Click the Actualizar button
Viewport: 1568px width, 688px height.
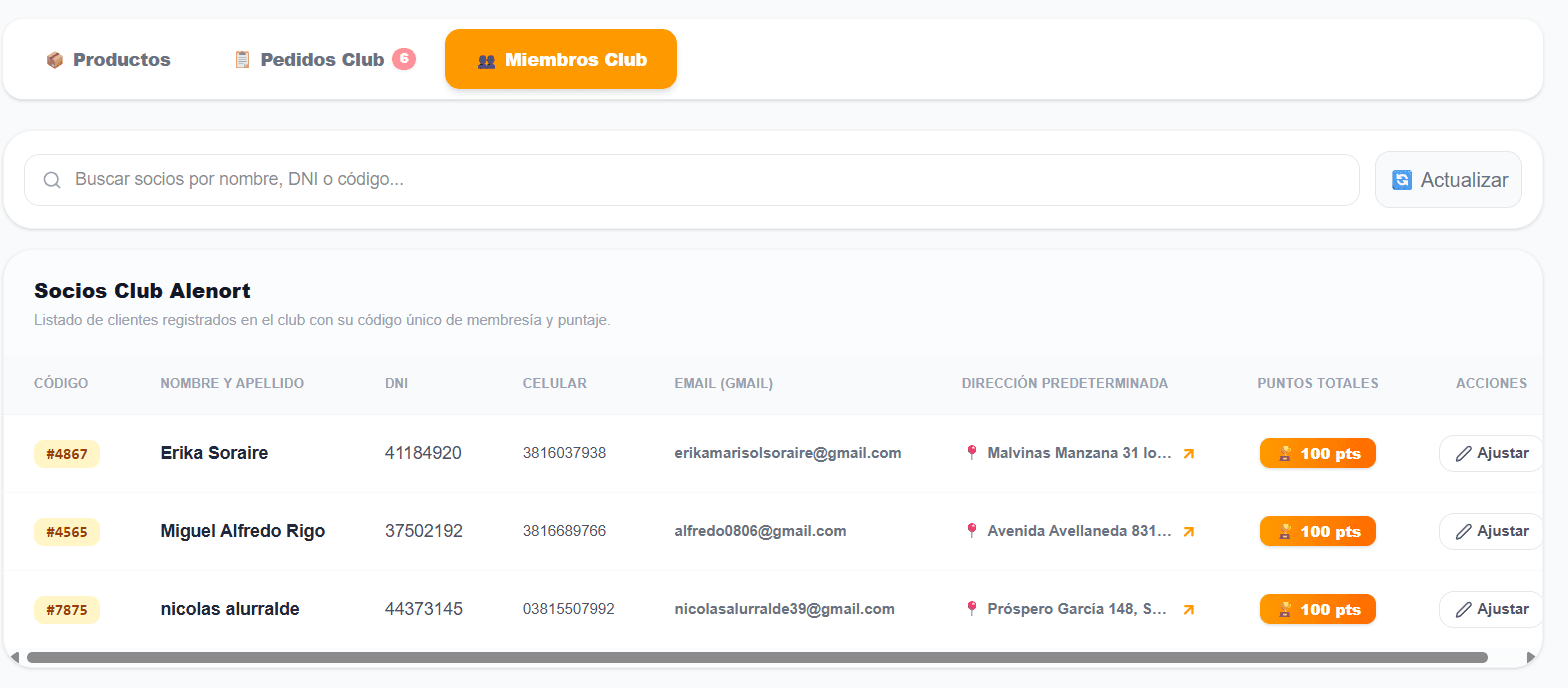click(1448, 180)
